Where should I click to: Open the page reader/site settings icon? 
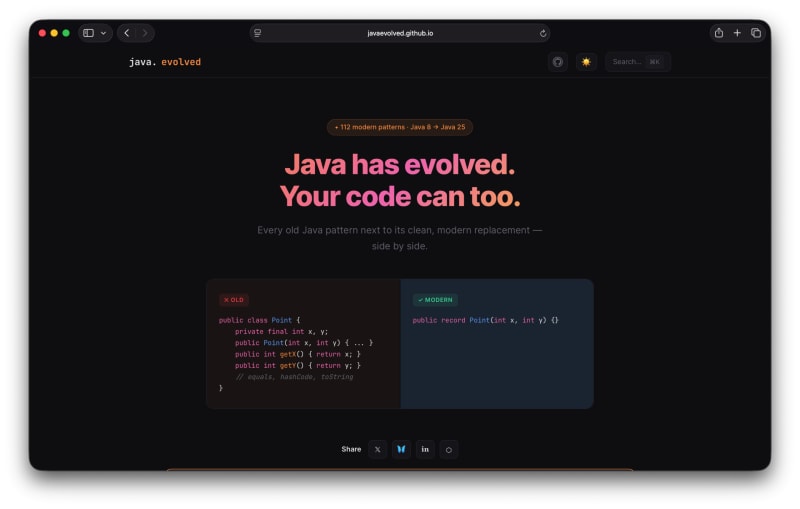[x=258, y=33]
